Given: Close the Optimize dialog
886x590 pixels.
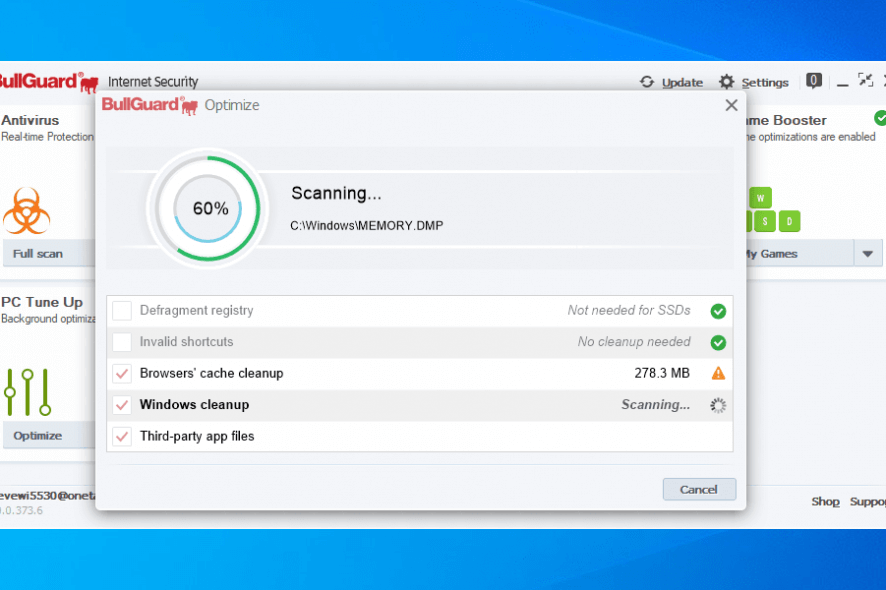Looking at the screenshot, I should (x=731, y=105).
